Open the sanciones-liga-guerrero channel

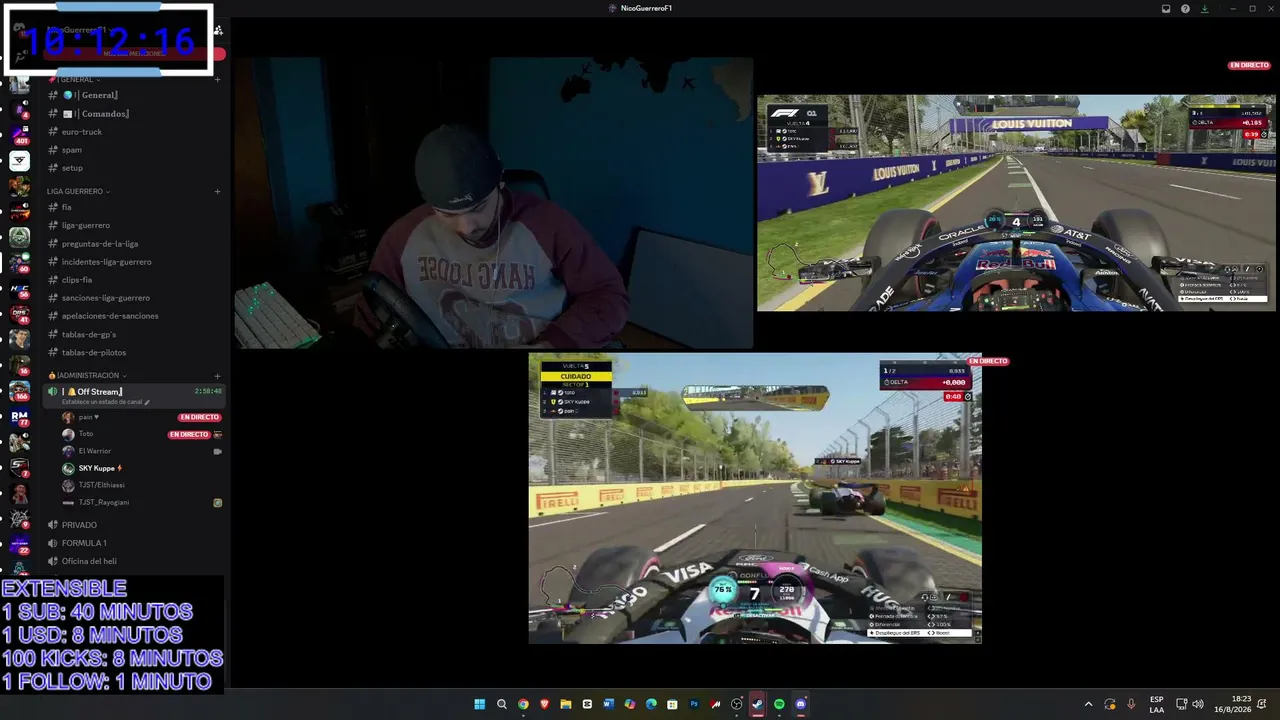134,298
